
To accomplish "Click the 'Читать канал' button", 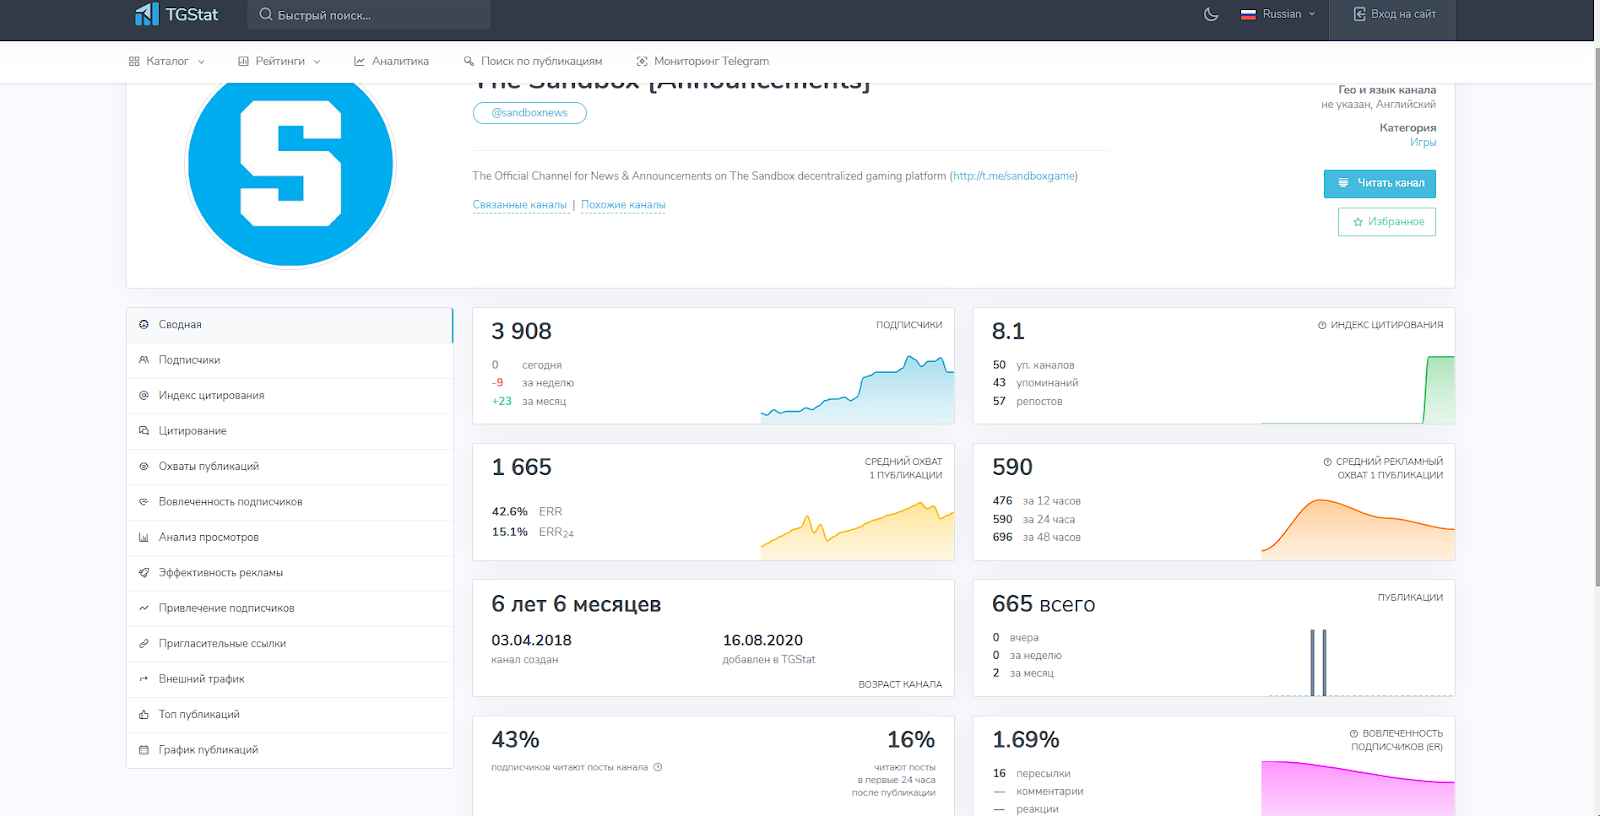I will pyautogui.click(x=1380, y=183).
